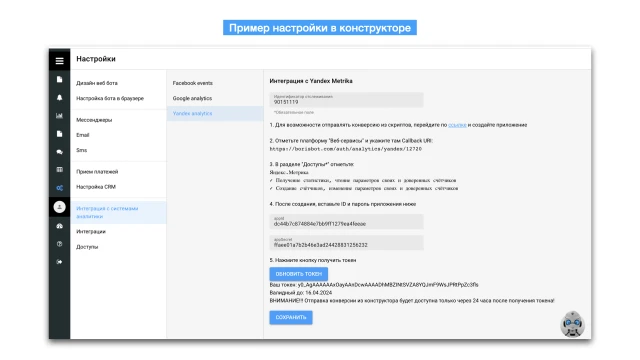
Task: Open Настройка CRM section
Action: [x=96, y=187]
